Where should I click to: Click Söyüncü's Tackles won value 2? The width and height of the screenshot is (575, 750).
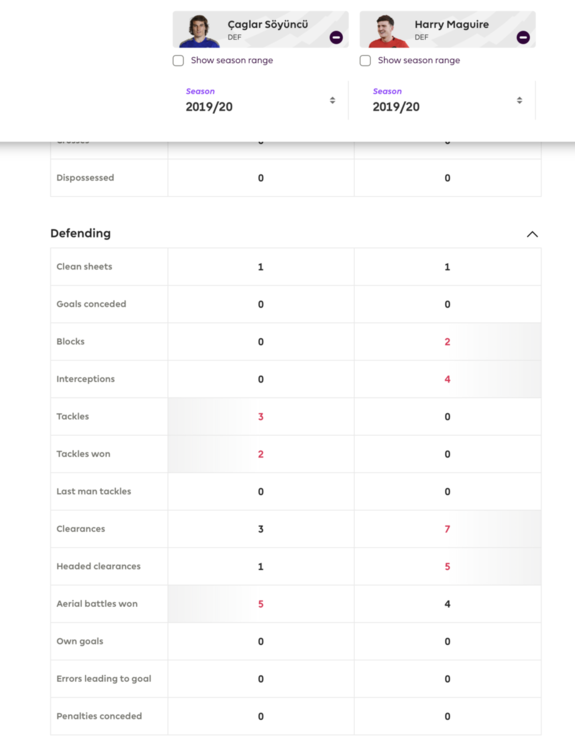(261, 454)
